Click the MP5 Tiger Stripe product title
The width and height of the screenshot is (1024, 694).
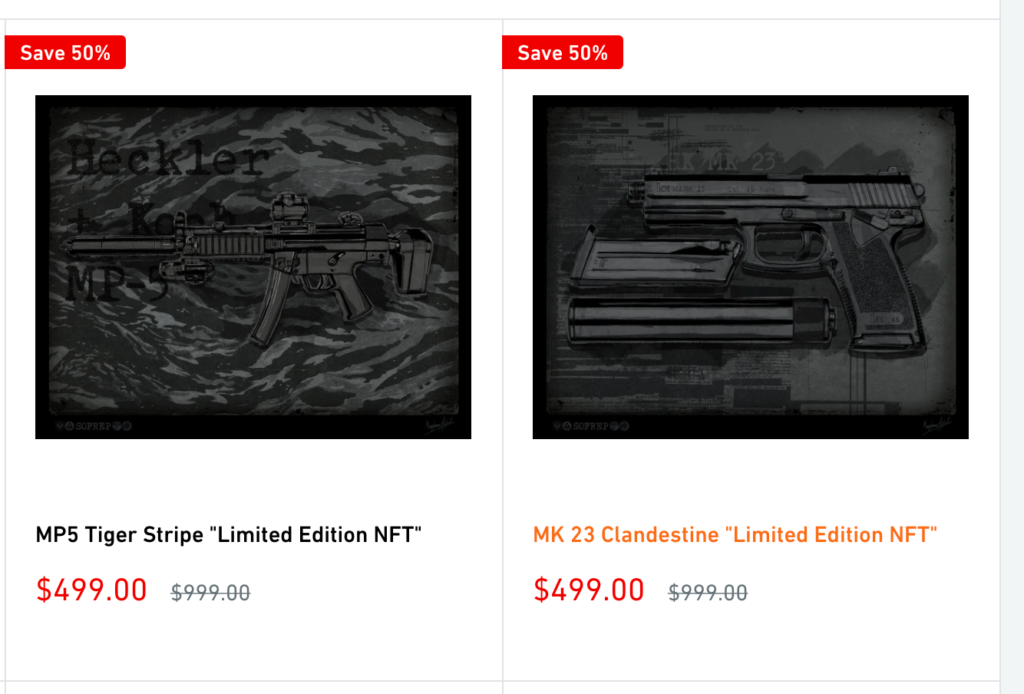[x=229, y=535]
